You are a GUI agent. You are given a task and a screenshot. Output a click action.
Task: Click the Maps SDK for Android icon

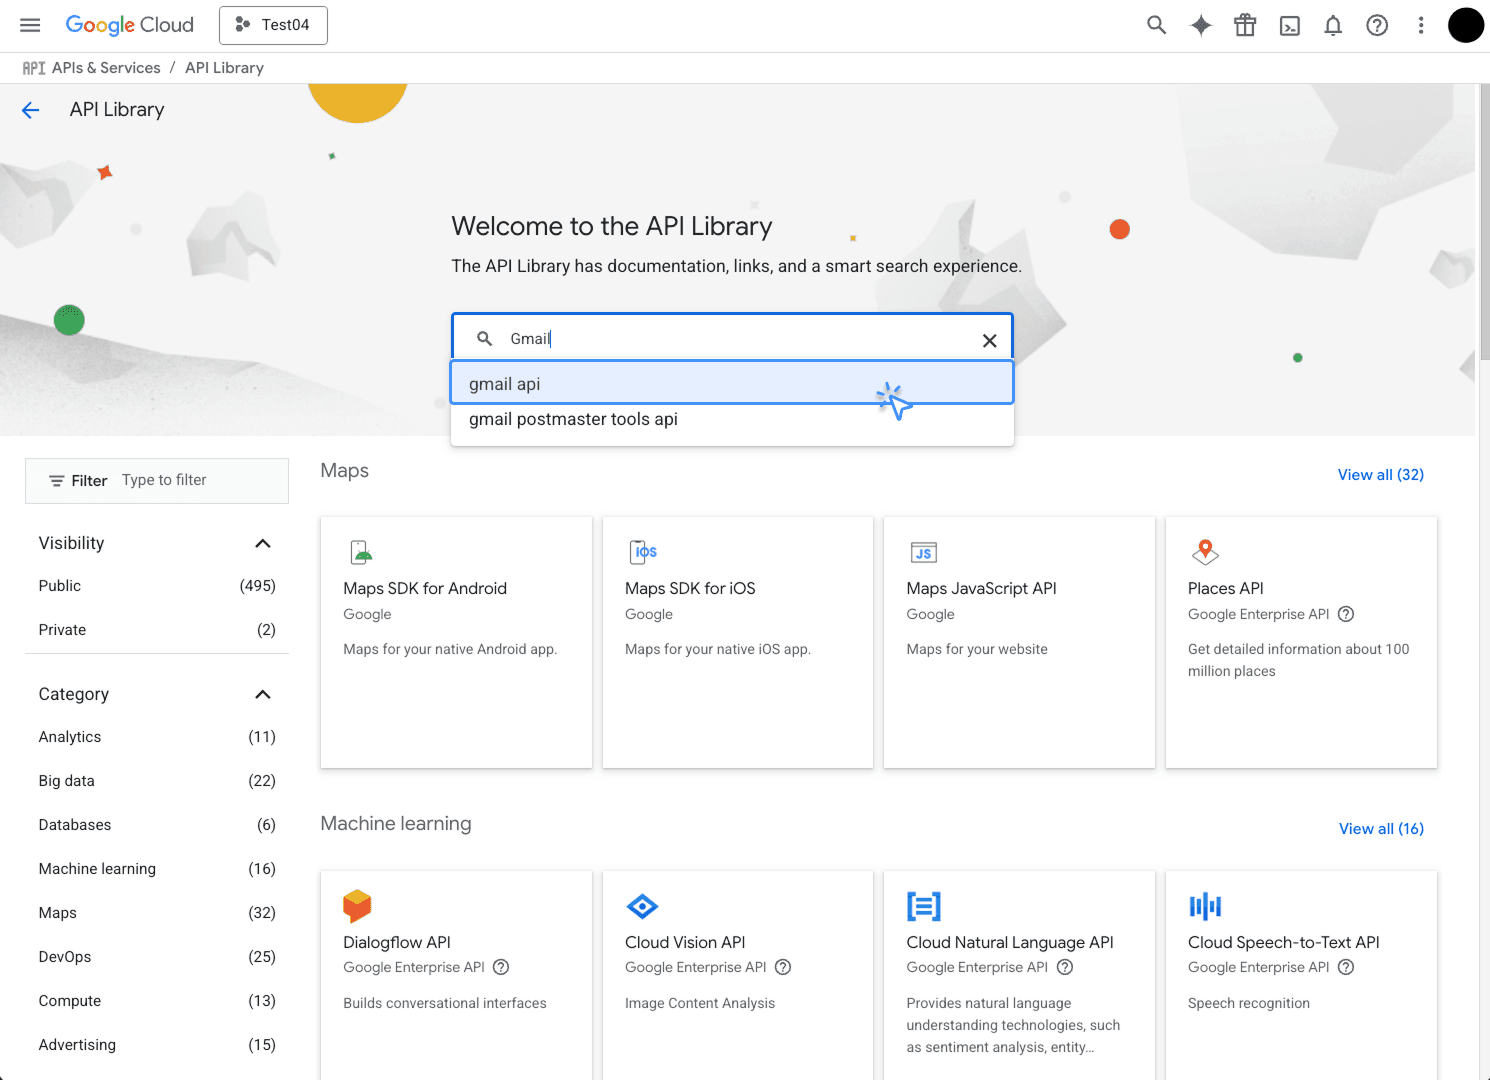click(x=361, y=552)
